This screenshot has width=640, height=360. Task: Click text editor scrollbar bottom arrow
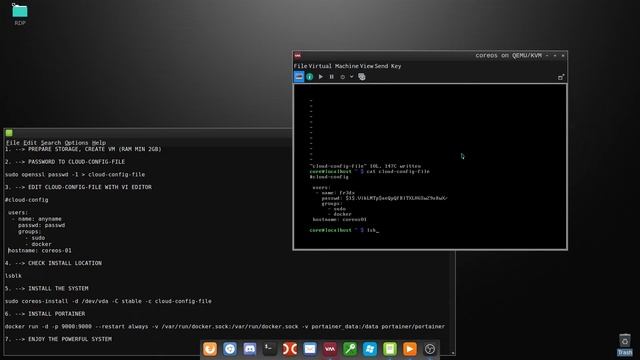tap(453, 353)
